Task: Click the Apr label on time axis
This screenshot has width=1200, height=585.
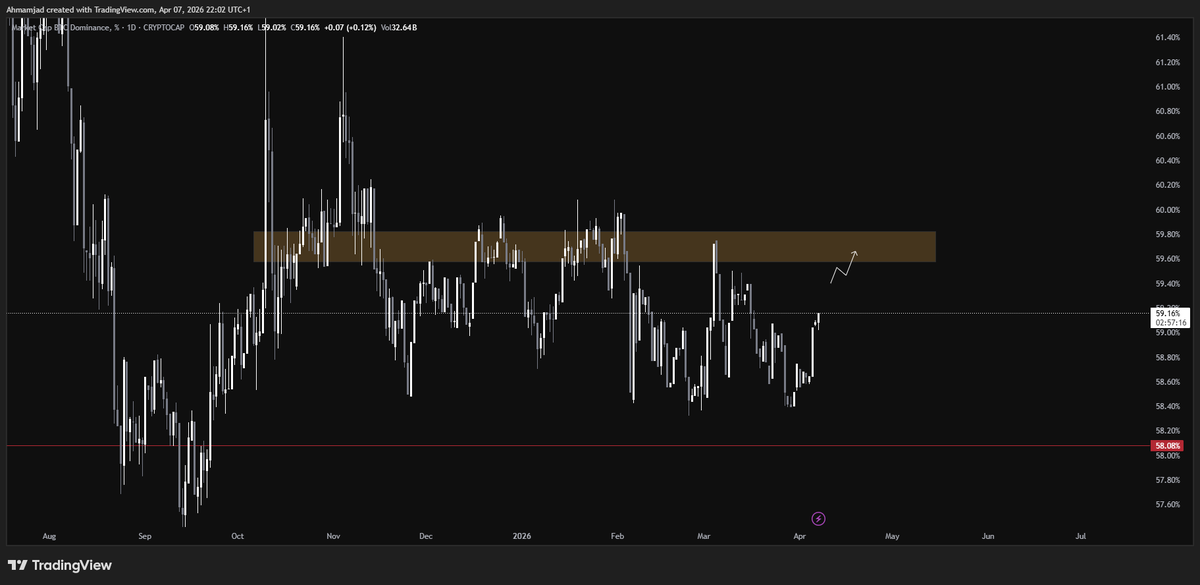Action: pos(799,536)
